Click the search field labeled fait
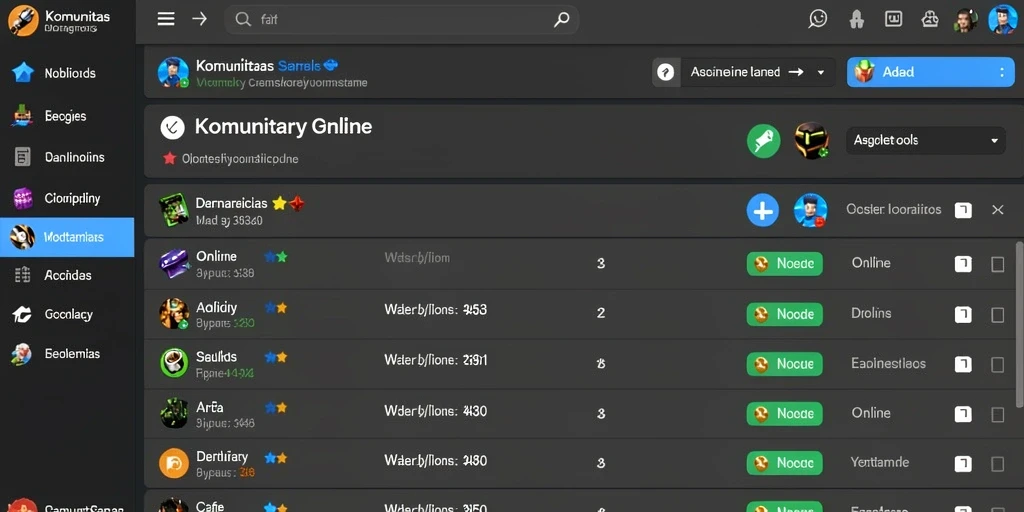 click(401, 20)
